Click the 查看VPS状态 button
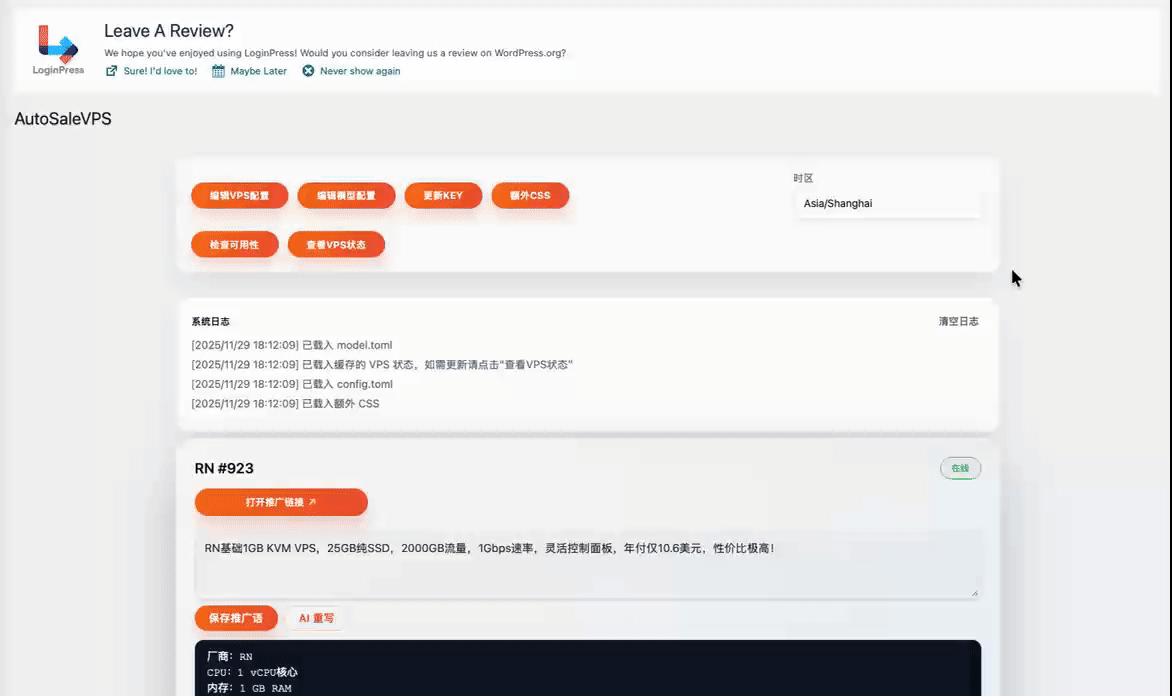 (x=336, y=245)
